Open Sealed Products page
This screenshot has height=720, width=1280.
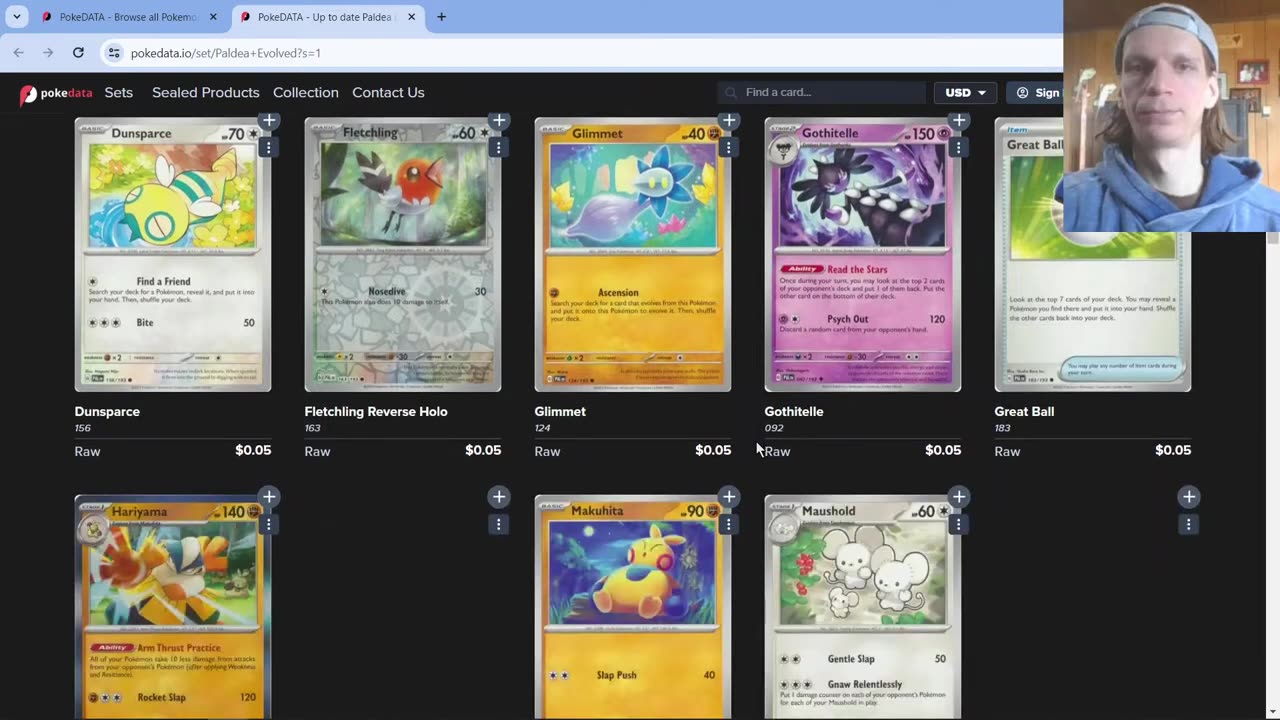(205, 92)
